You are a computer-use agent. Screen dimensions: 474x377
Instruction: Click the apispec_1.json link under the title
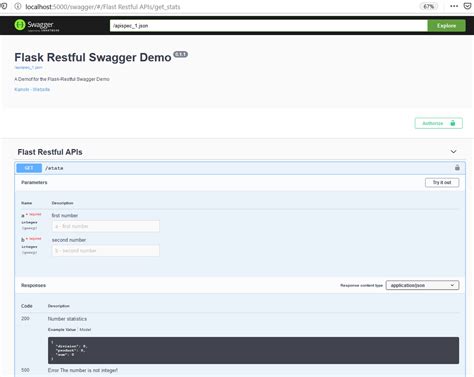(x=28, y=67)
